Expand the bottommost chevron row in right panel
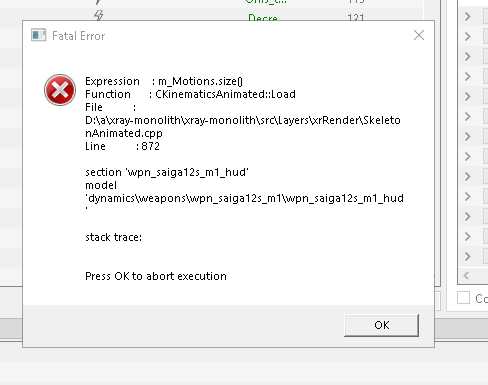 coord(468,256)
